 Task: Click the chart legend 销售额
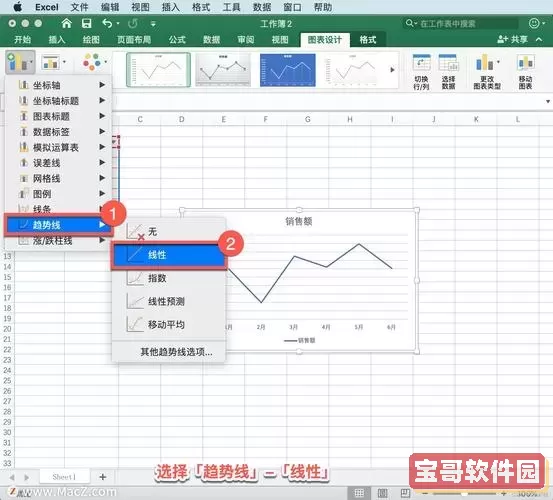(x=300, y=340)
